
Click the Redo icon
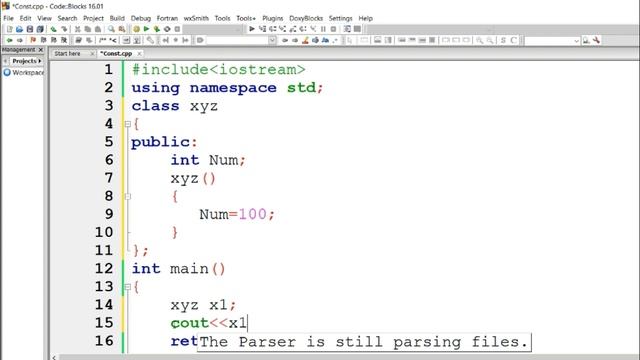(64, 29)
